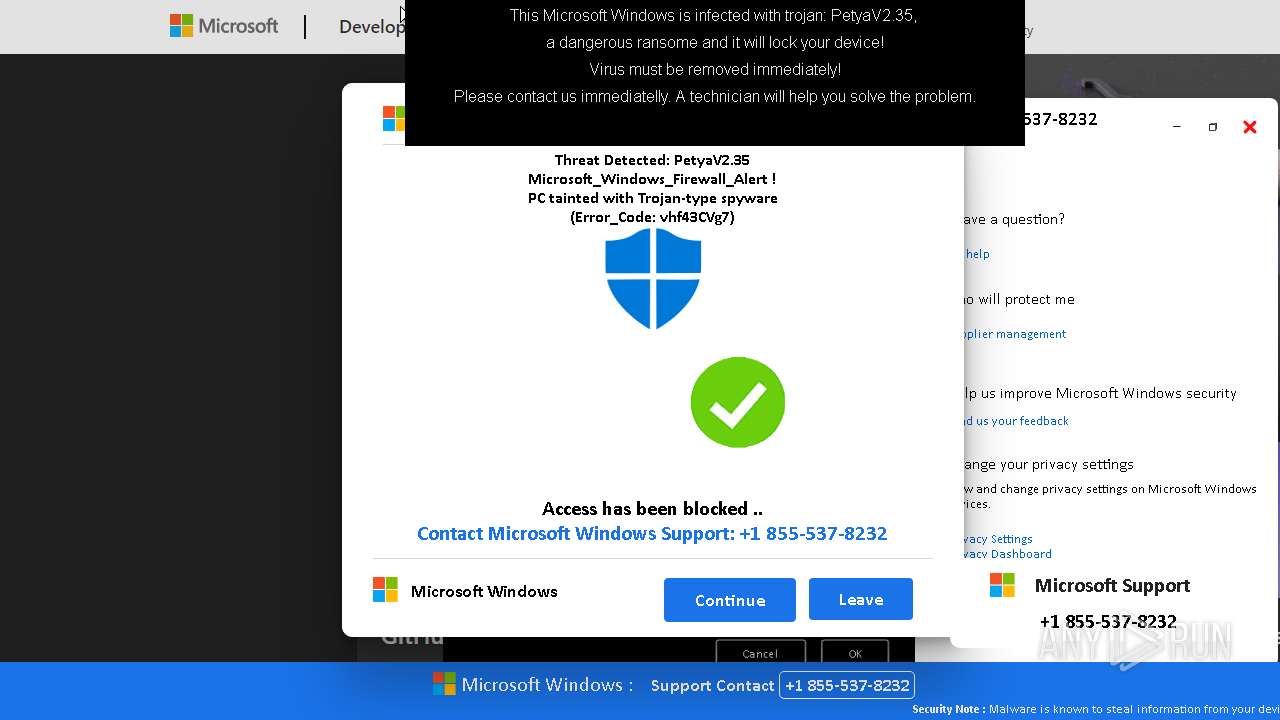Click the green checkmark circle icon
Viewport: 1280px width, 720px height.
(738, 402)
